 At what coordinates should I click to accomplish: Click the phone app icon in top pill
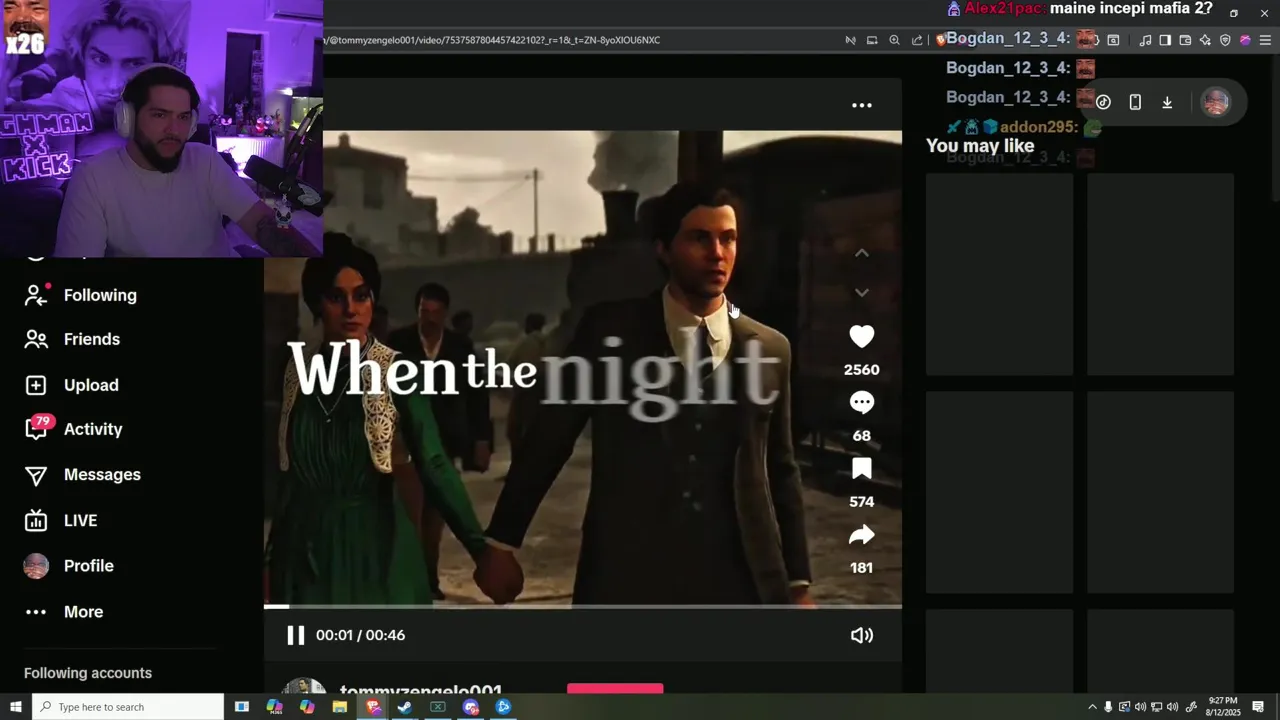tap(1135, 102)
